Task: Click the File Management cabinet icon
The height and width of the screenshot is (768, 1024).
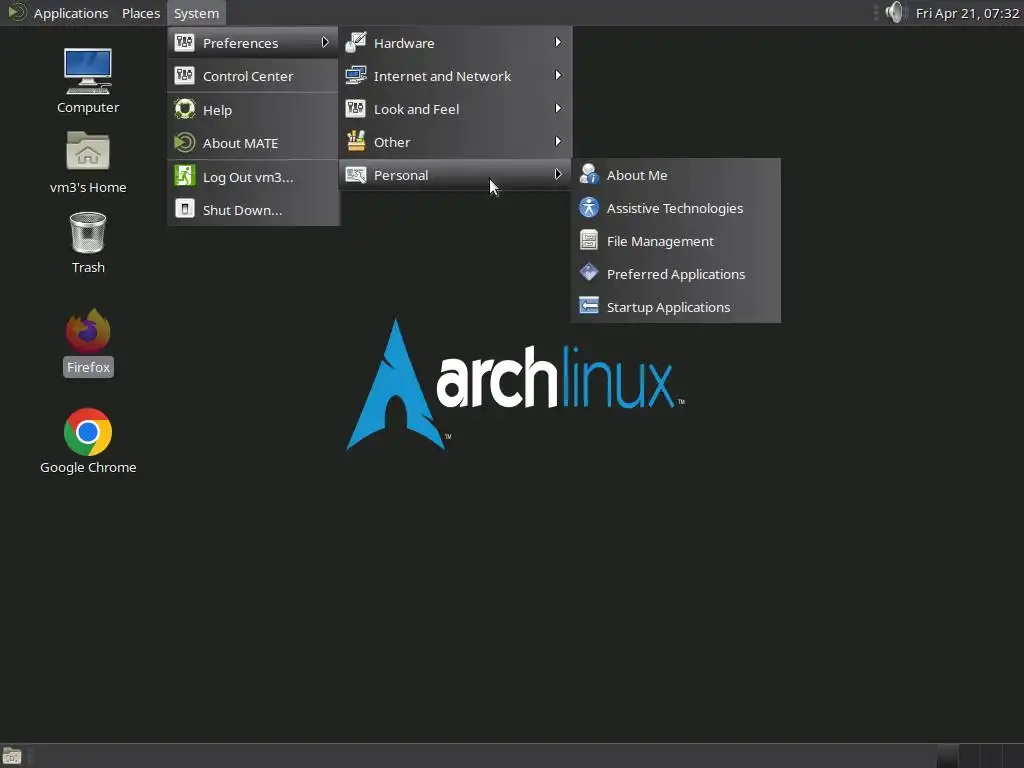Action: [x=588, y=240]
